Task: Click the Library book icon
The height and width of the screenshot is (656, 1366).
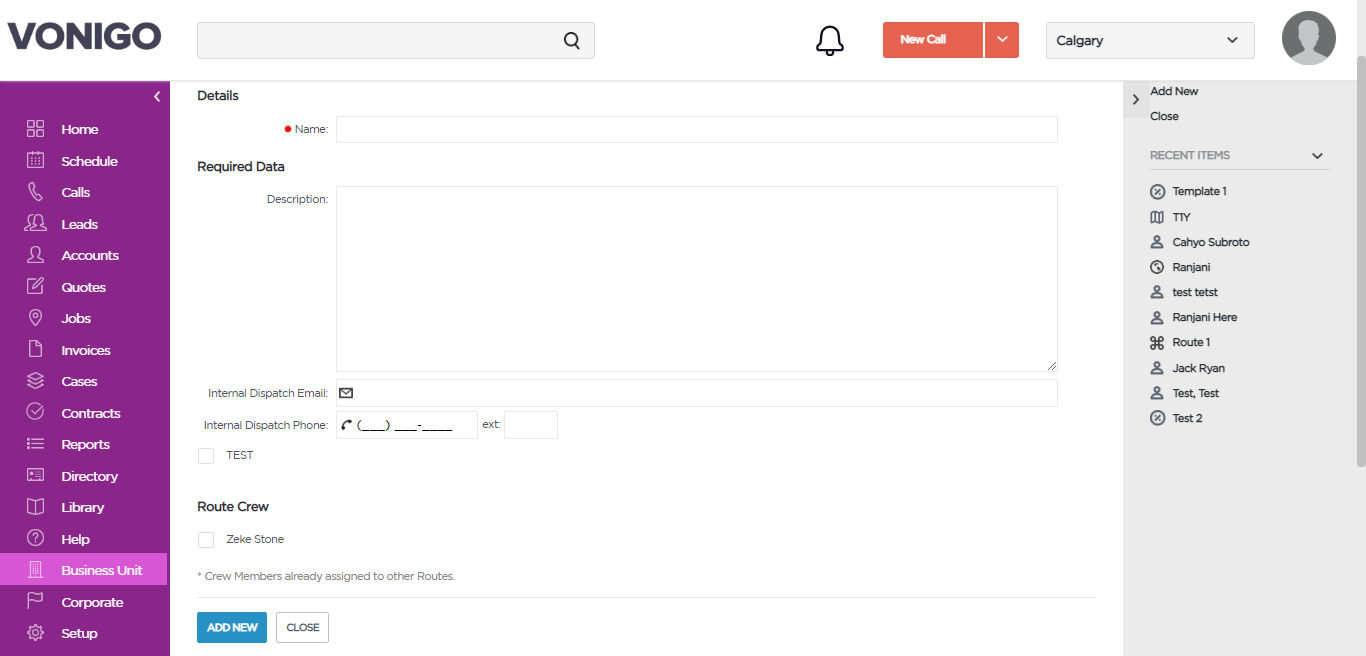Action: [x=35, y=507]
